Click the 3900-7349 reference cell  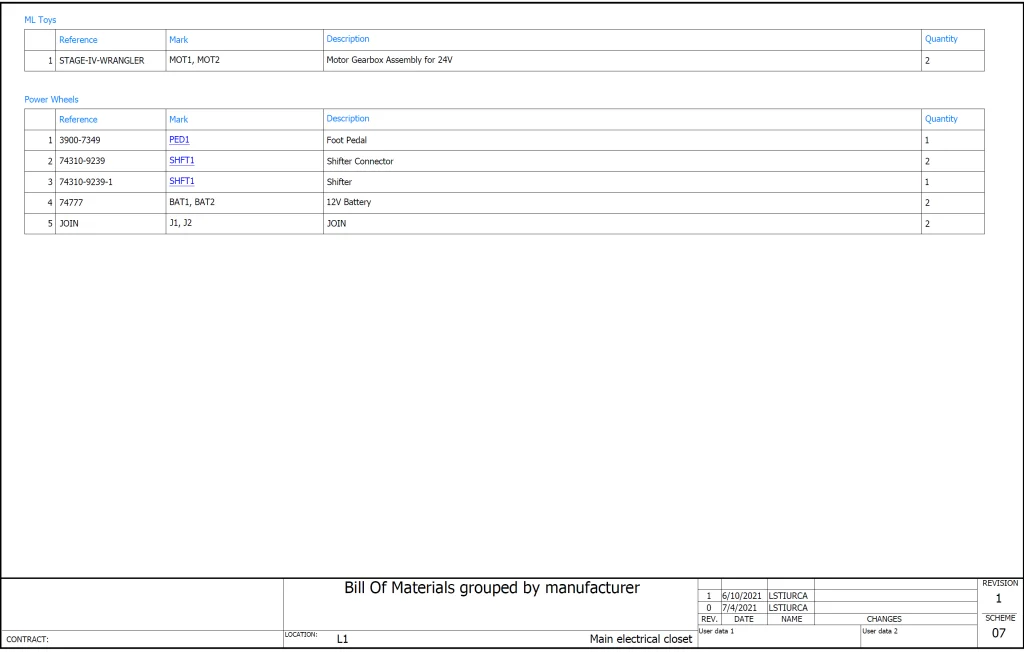click(x=79, y=140)
